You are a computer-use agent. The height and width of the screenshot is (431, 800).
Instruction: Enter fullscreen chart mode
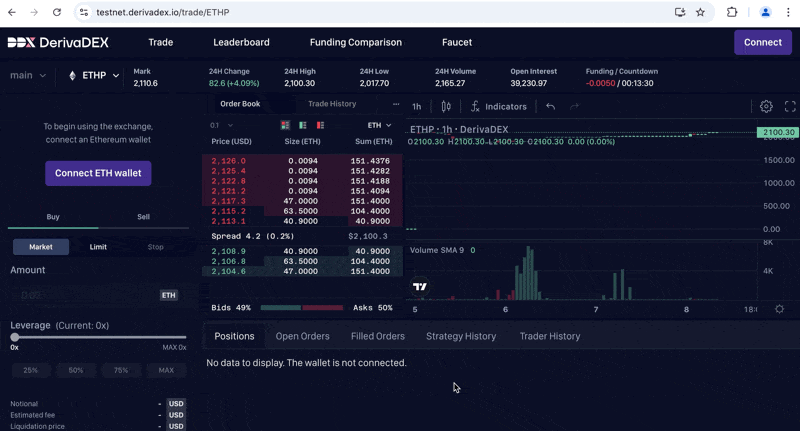(x=790, y=106)
